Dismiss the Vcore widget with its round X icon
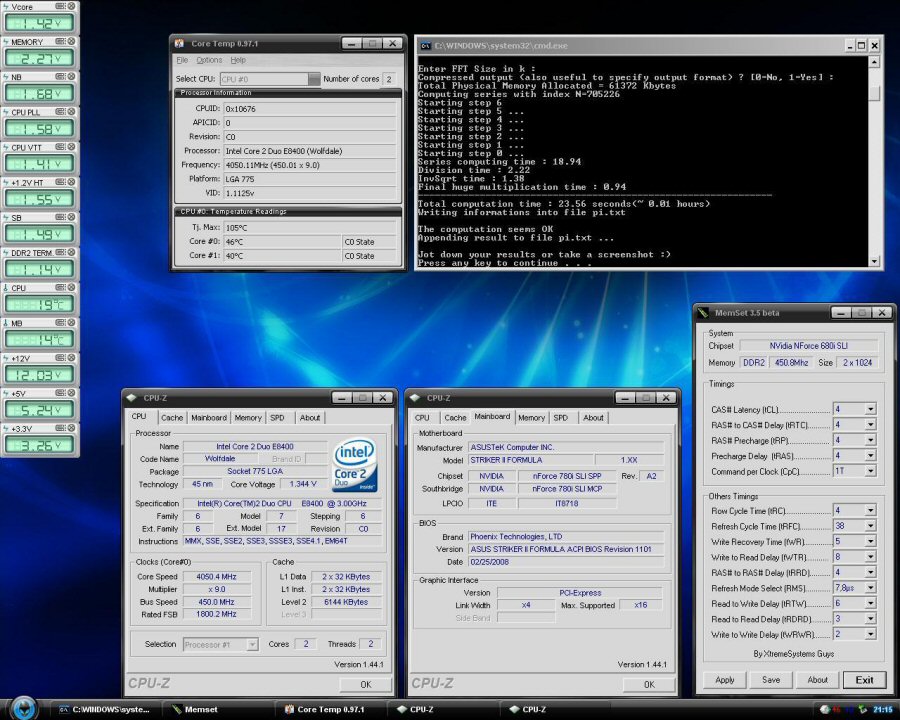This screenshot has width=900, height=720. pos(71,6)
